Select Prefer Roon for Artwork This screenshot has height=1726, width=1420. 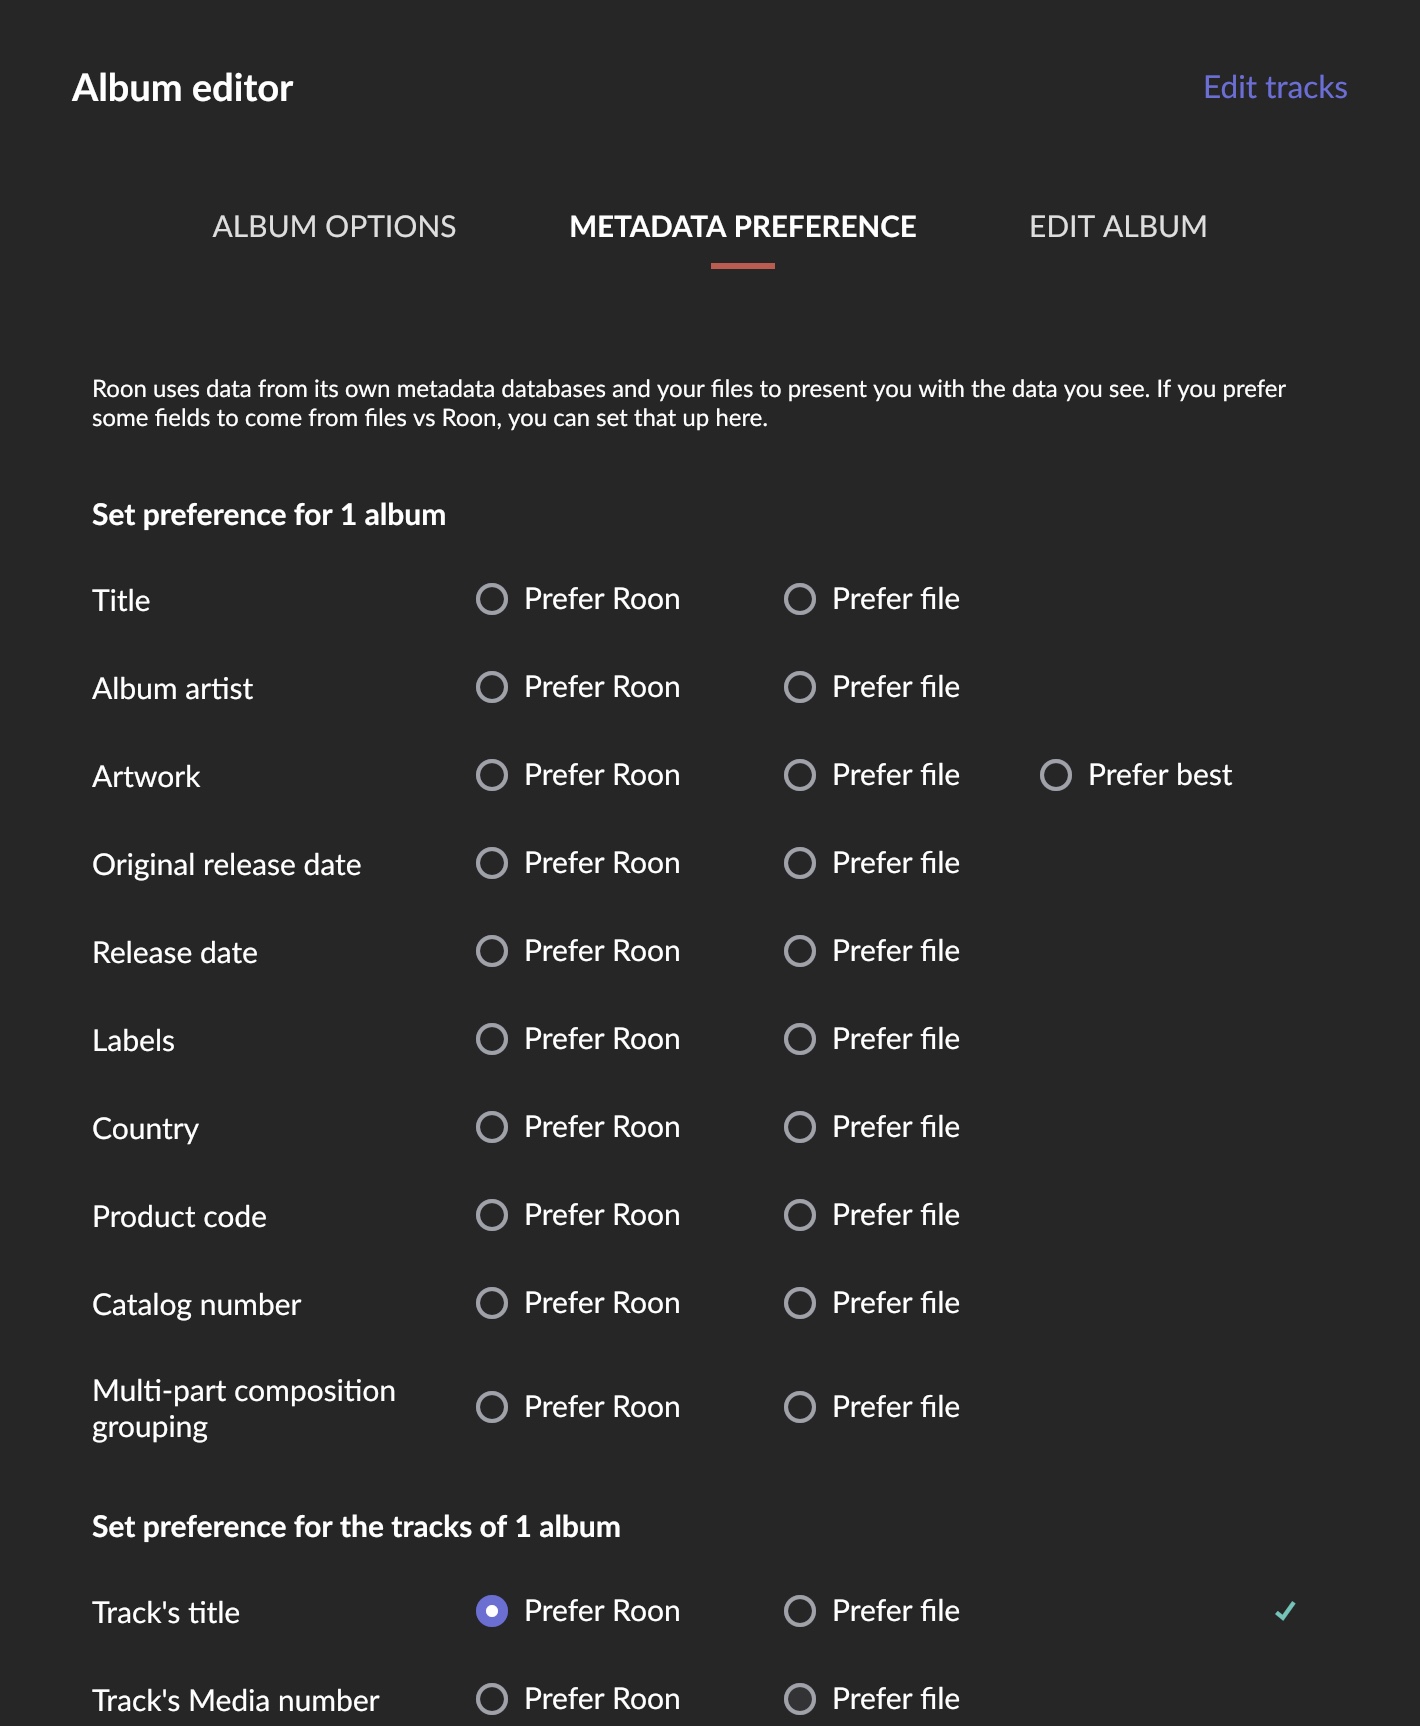(x=492, y=775)
